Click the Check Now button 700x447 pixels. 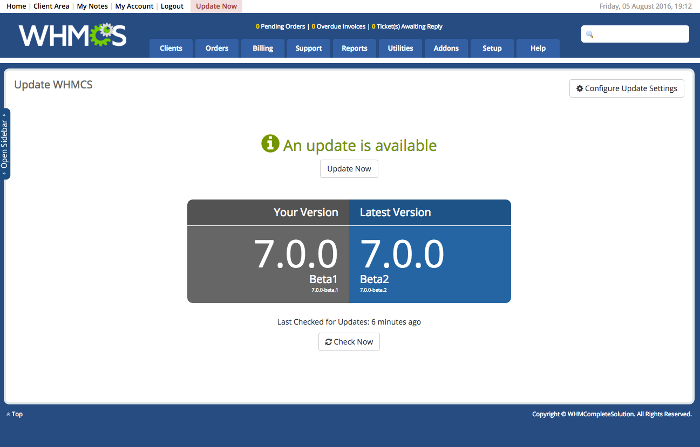coord(349,342)
